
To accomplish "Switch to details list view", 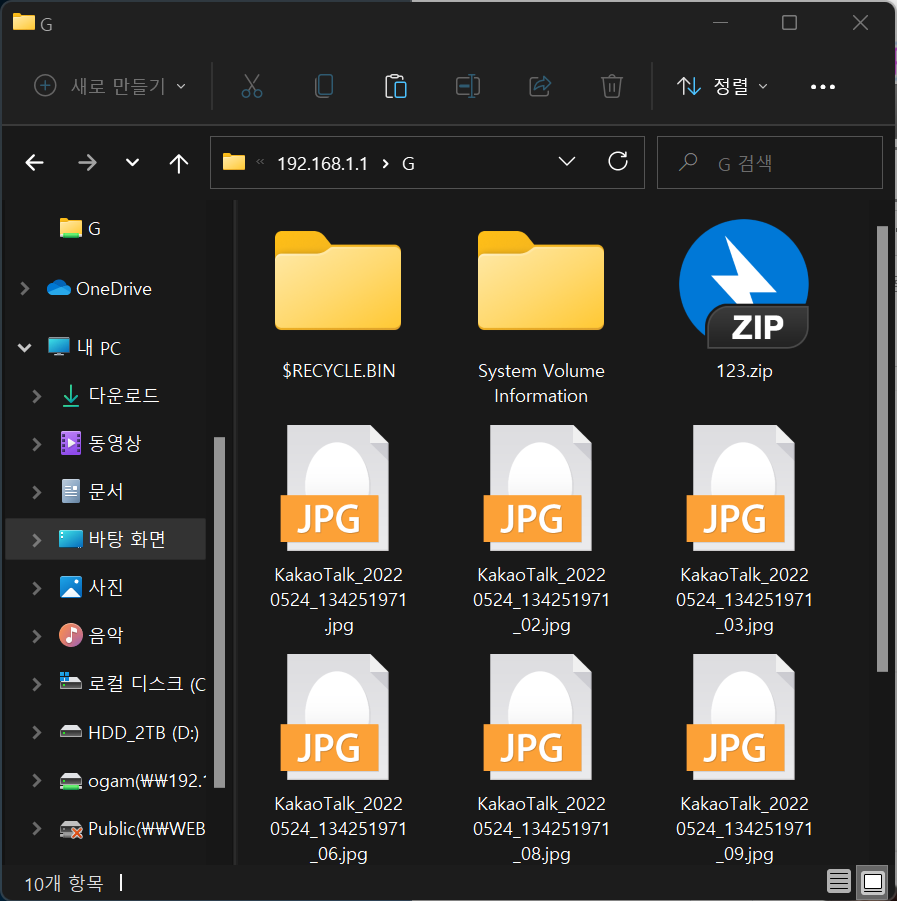I will pos(839,882).
